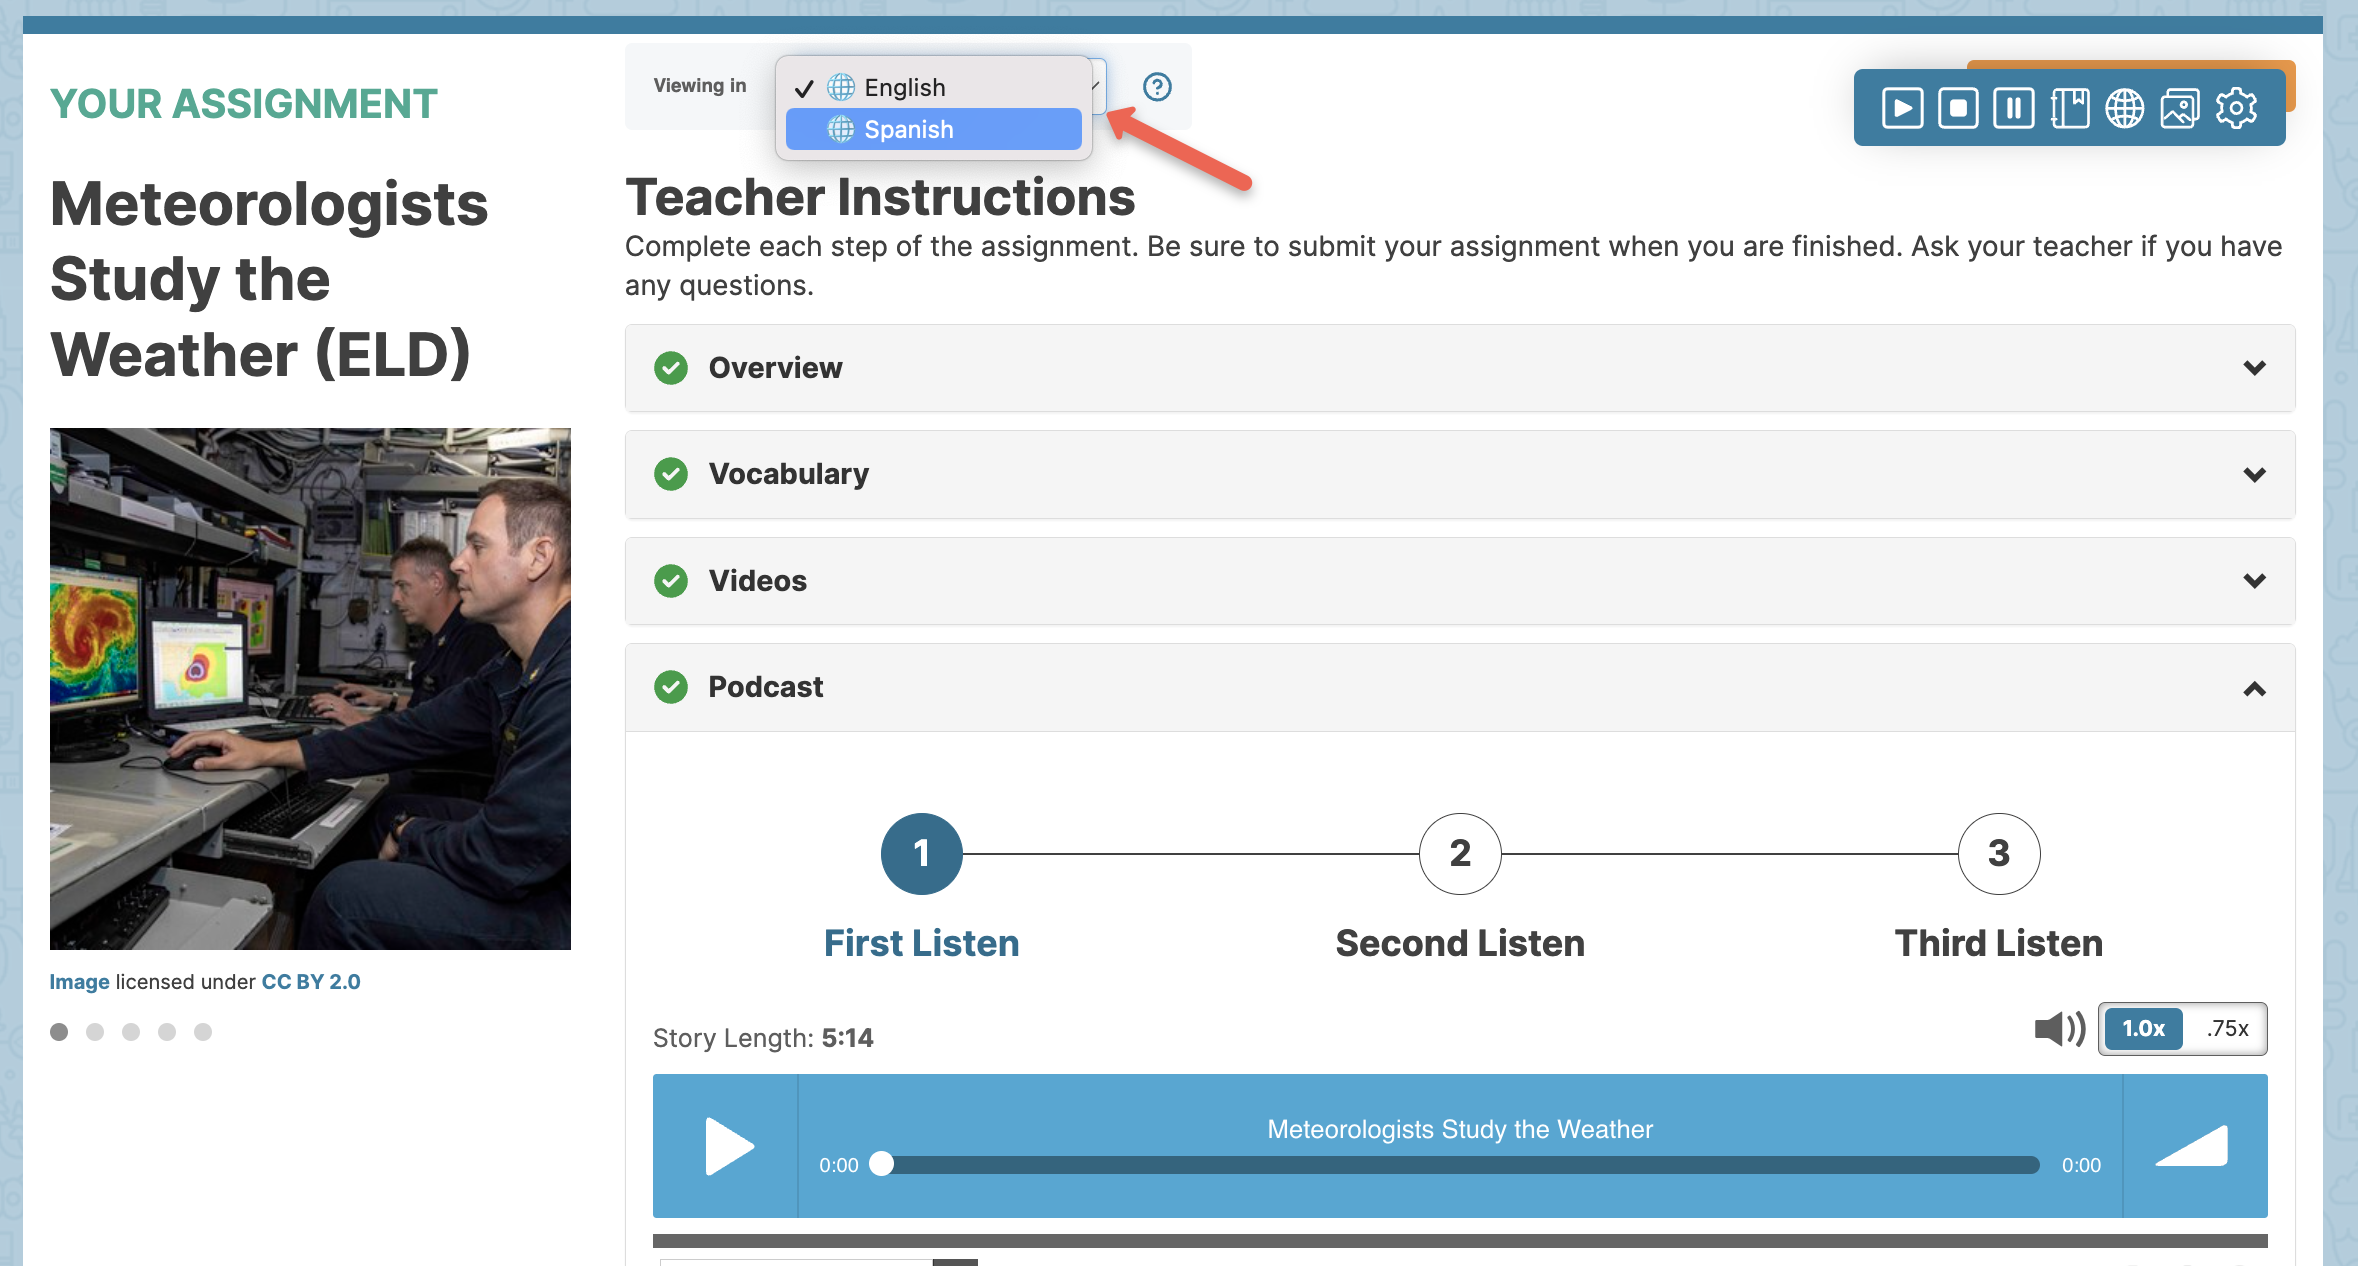Open the CC BY 2.0 license link
Viewport: 2358px width, 1266px height.
[x=311, y=982]
